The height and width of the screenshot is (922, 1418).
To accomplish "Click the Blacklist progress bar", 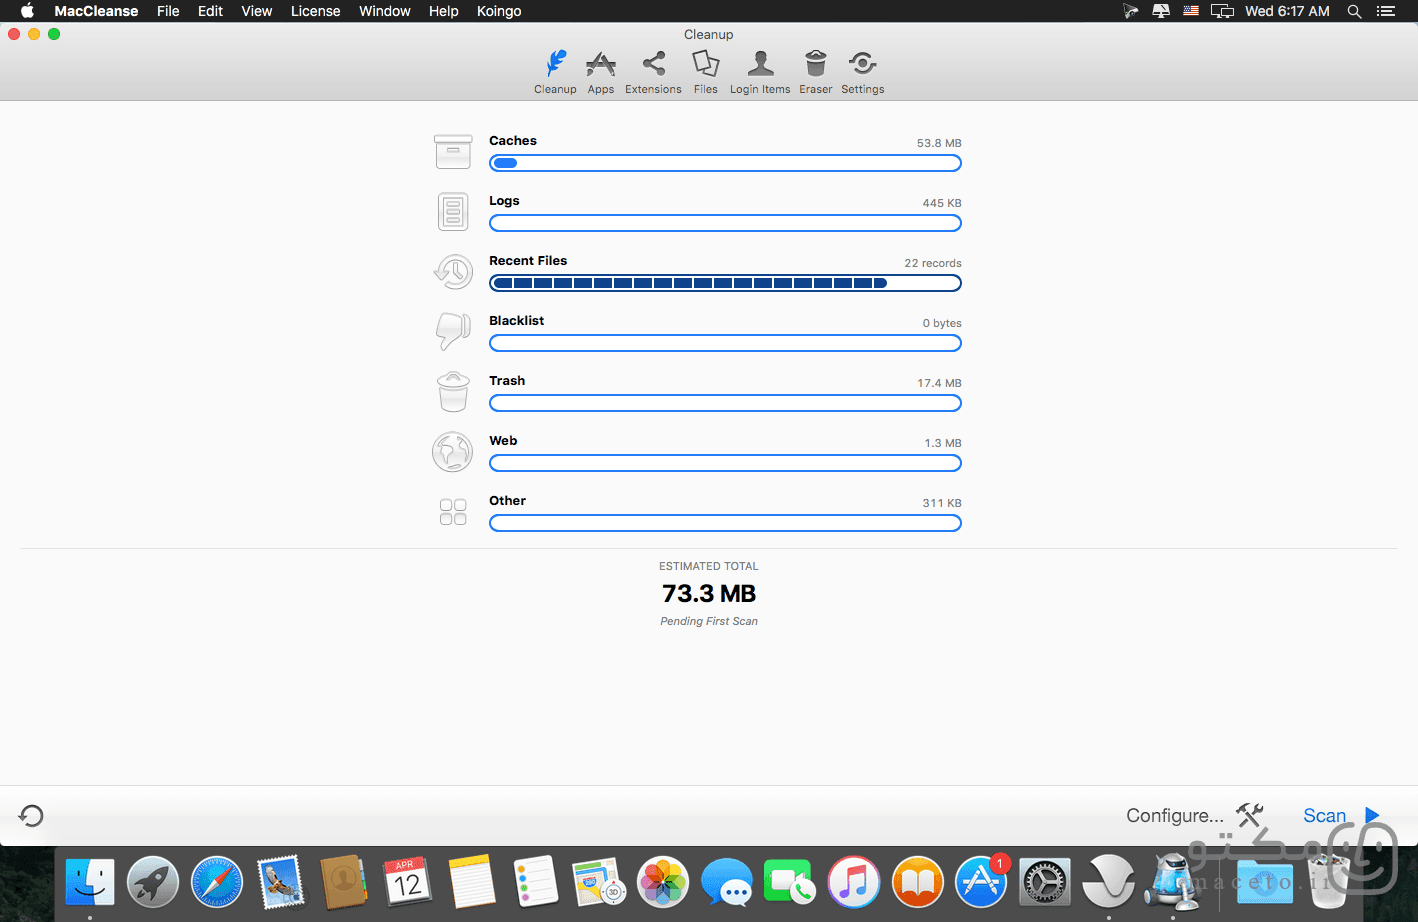I will tap(725, 343).
